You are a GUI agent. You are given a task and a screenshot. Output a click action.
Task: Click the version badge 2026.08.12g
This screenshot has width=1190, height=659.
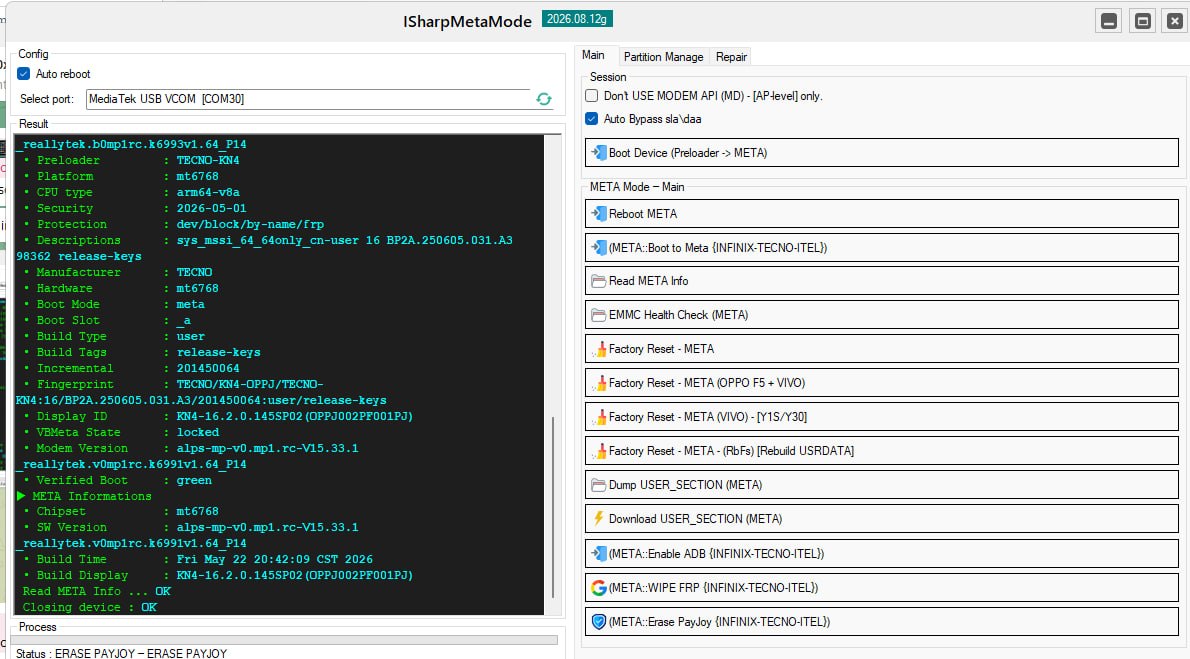[x=577, y=19]
